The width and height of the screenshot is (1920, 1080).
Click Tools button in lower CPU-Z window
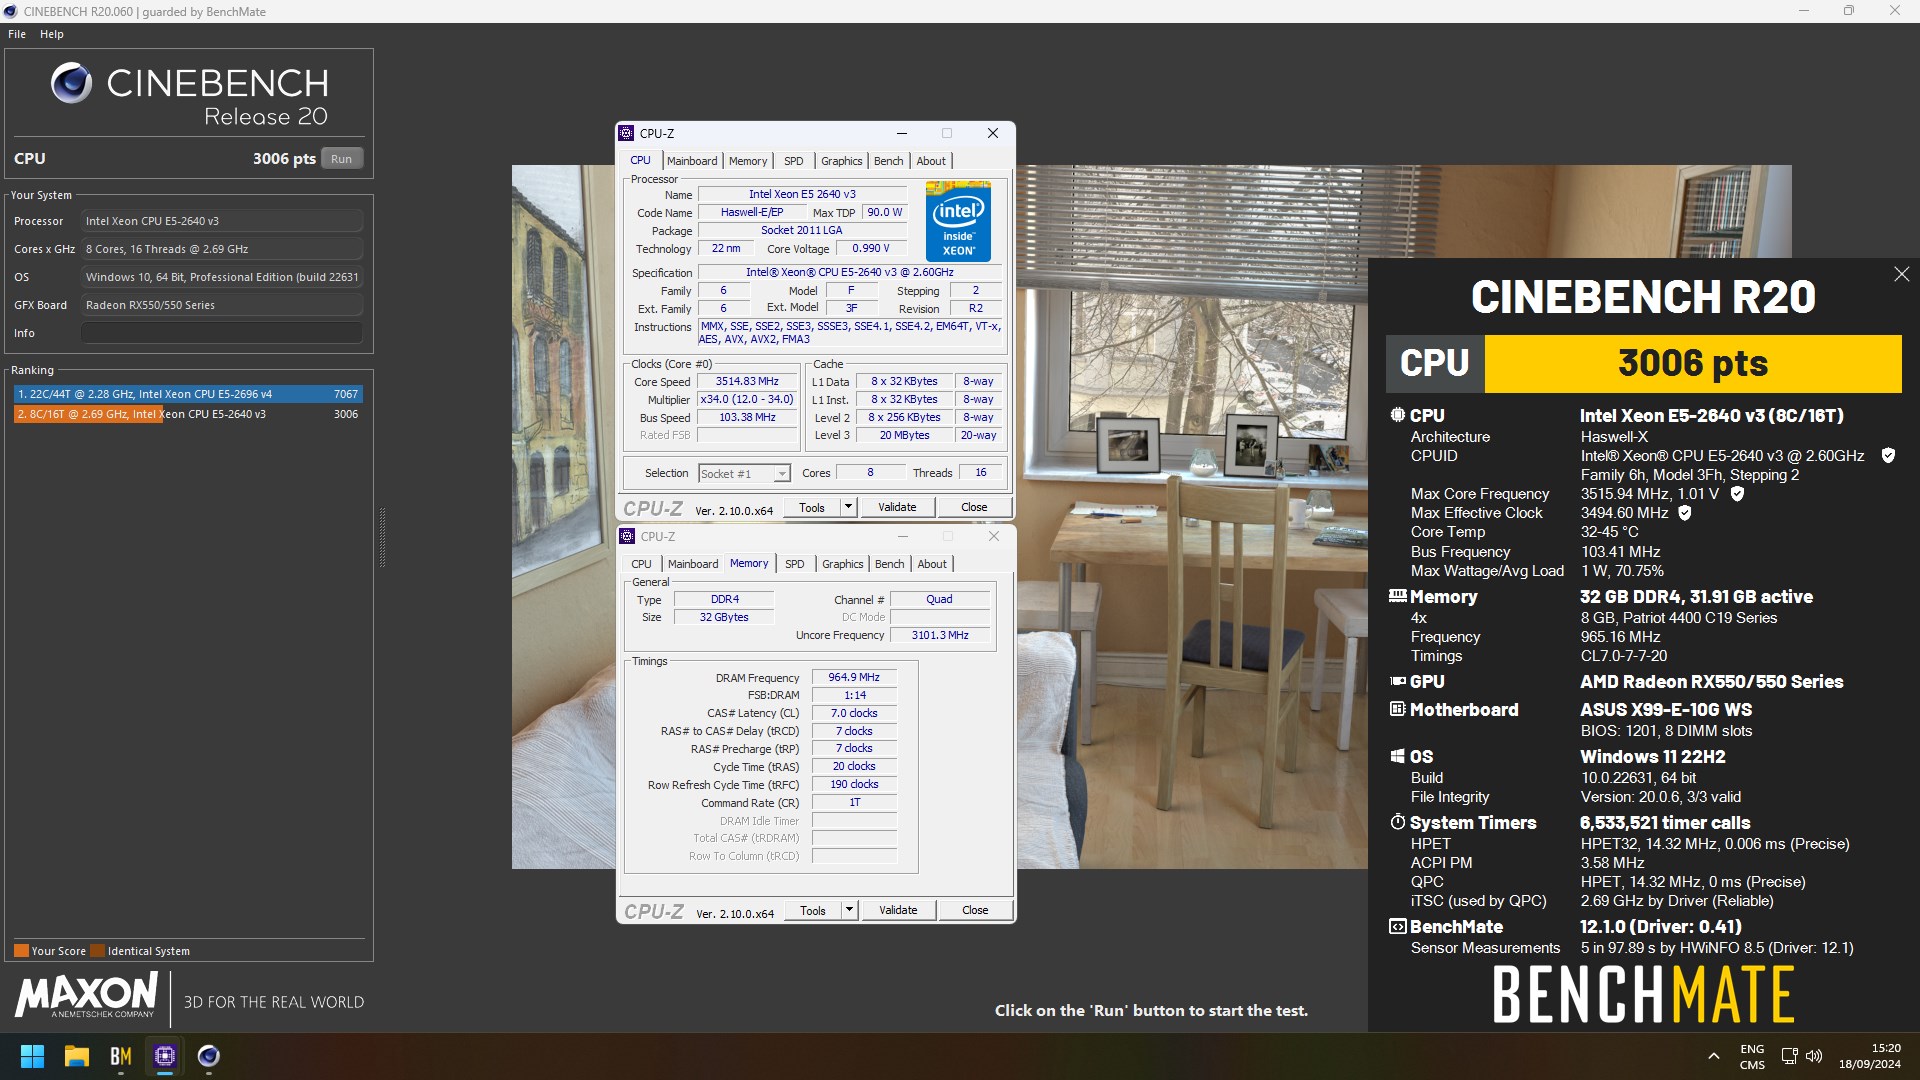pyautogui.click(x=813, y=910)
